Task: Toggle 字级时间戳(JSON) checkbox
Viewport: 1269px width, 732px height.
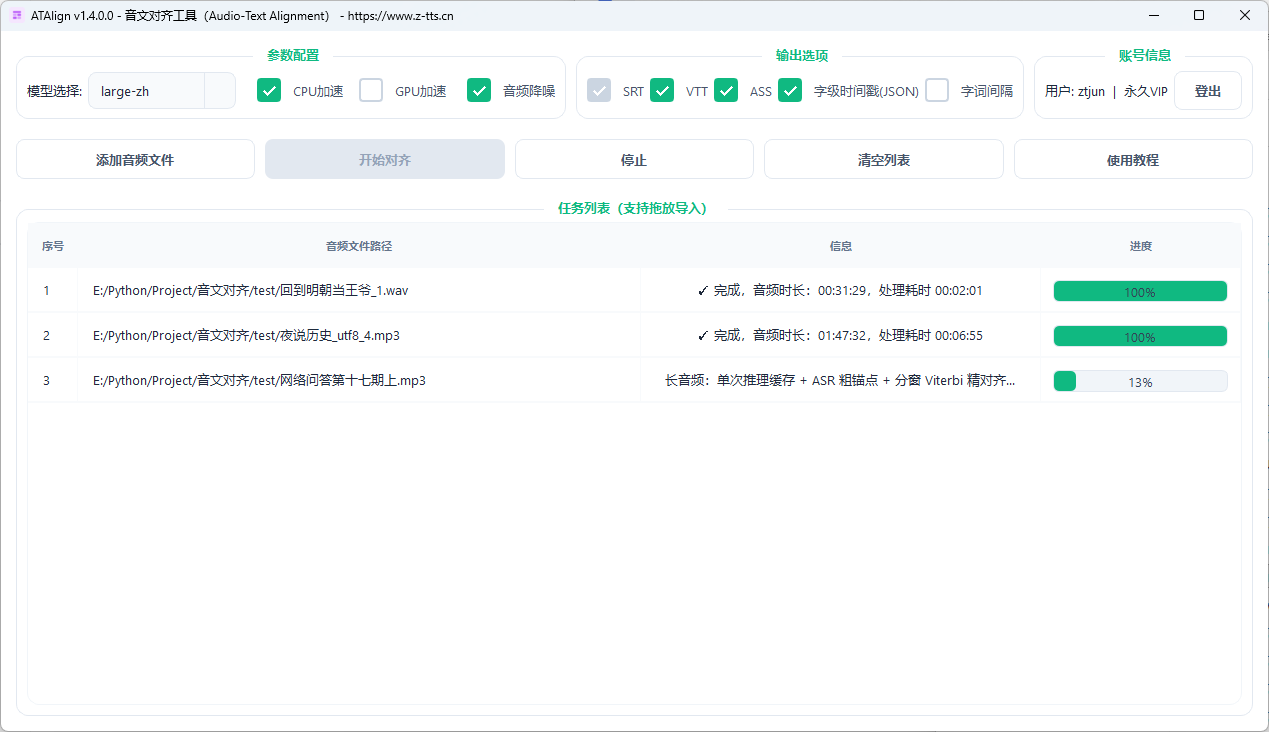Action: pyautogui.click(x=790, y=90)
